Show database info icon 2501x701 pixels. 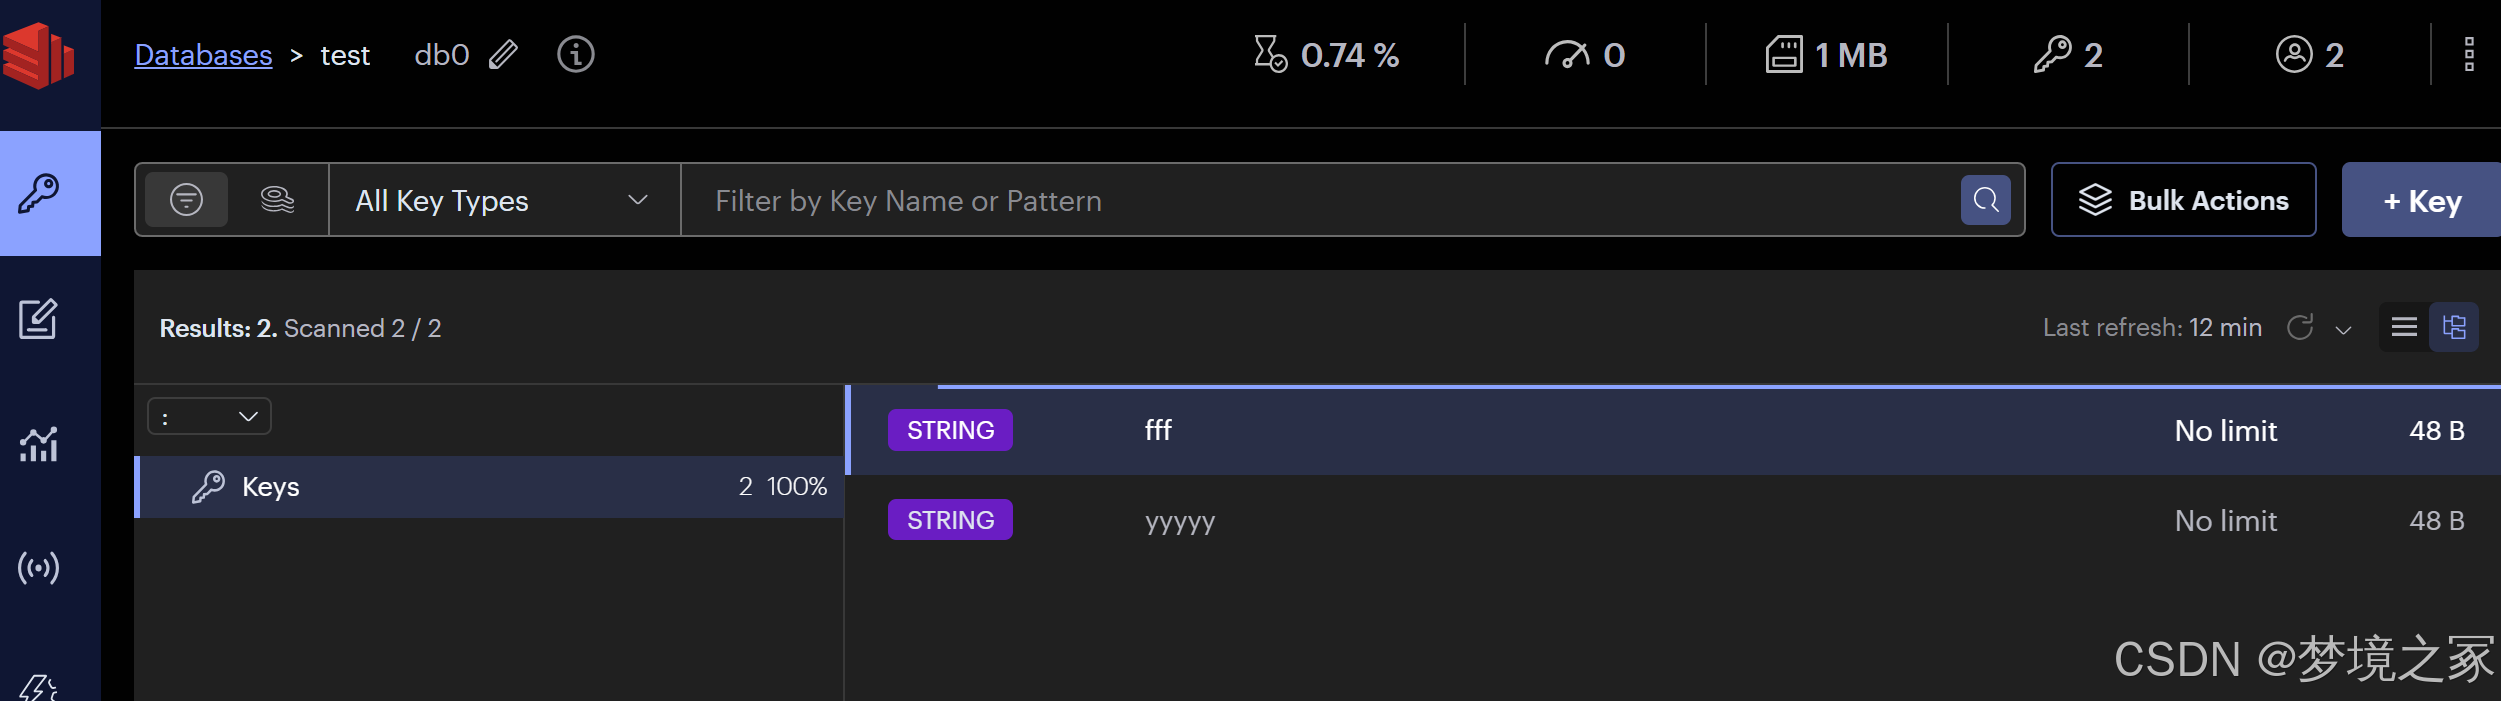pyautogui.click(x=576, y=54)
